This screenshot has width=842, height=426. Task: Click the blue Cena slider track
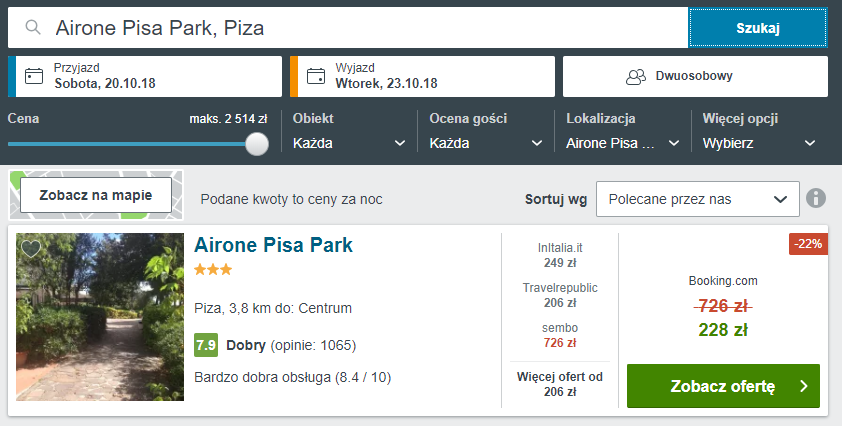tap(127, 144)
